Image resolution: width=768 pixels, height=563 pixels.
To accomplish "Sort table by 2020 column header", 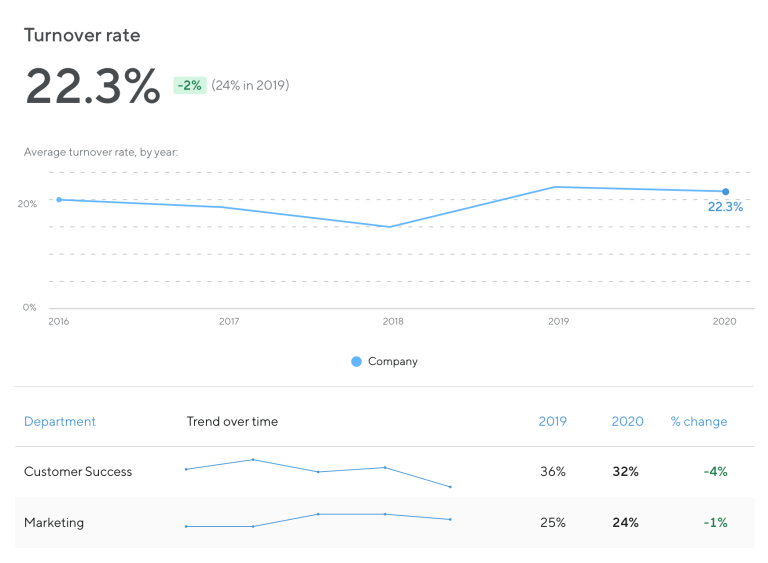I will coord(627,421).
